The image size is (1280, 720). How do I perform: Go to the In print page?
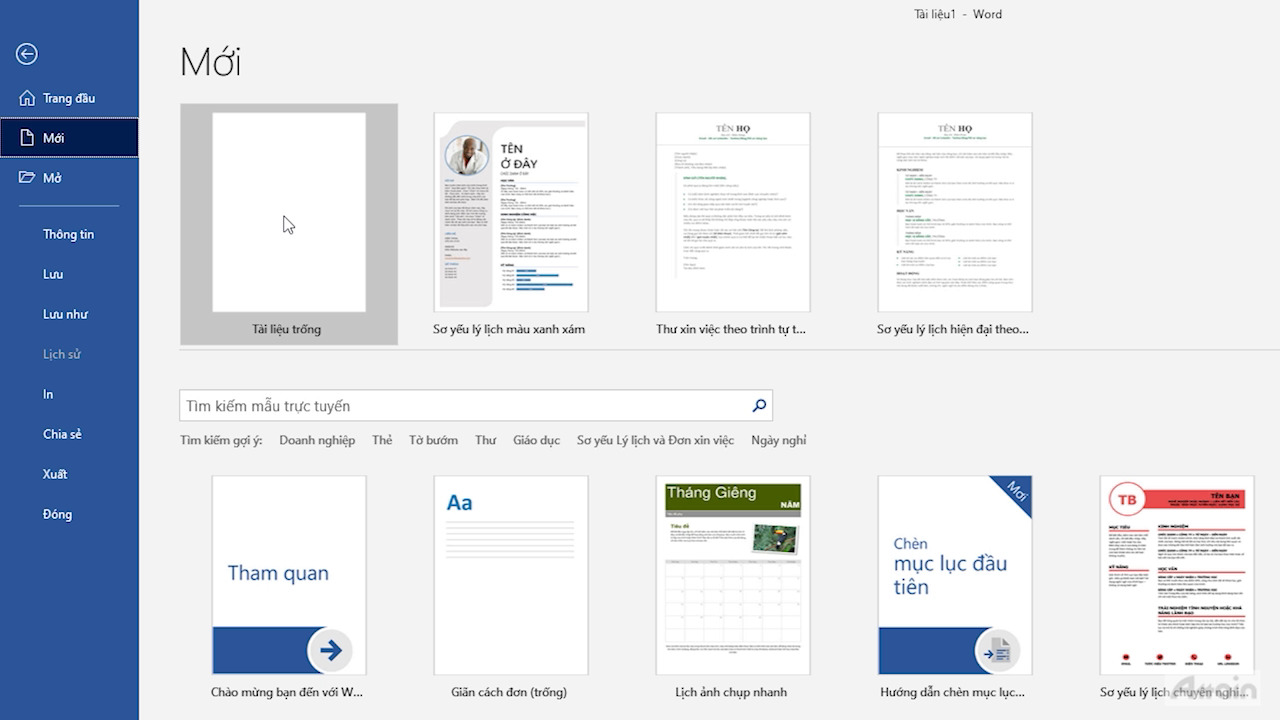pos(48,394)
